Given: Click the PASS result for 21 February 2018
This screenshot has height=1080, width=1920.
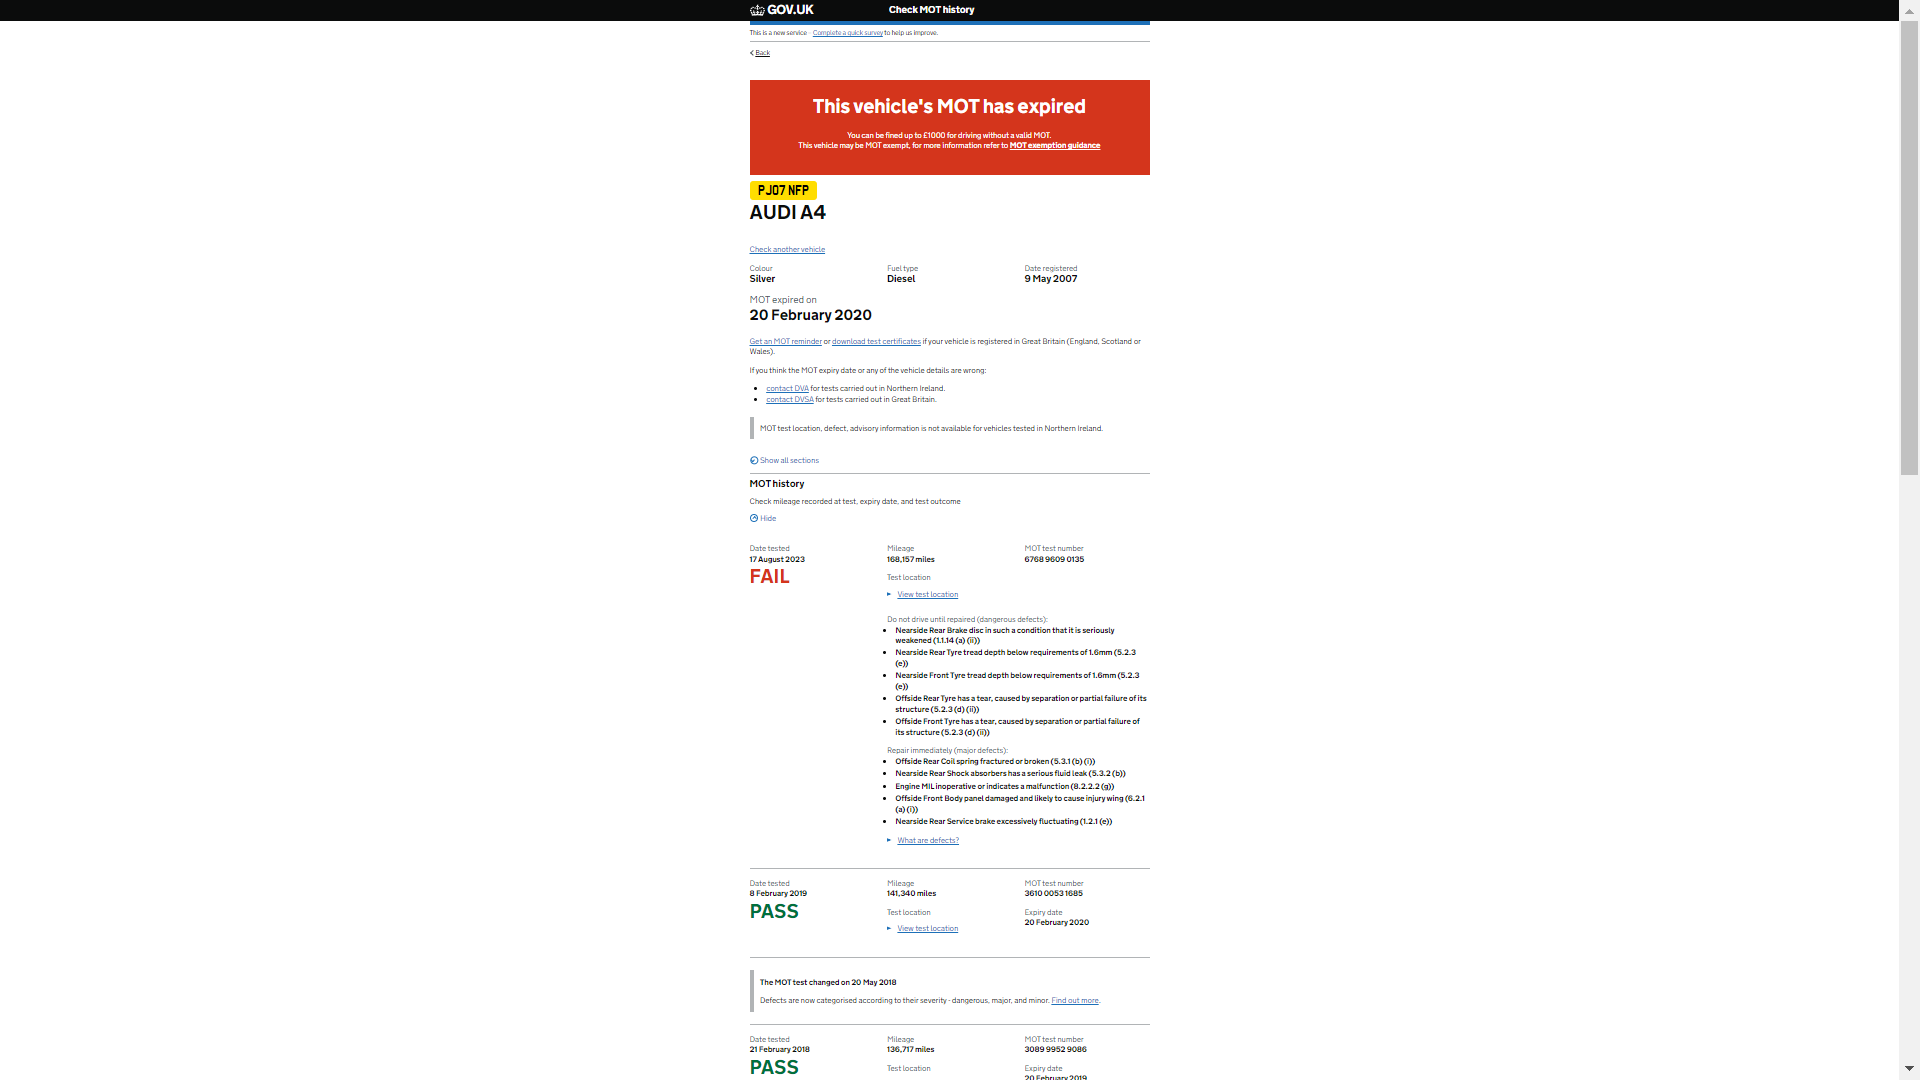Looking at the screenshot, I should pyautogui.click(x=774, y=1068).
